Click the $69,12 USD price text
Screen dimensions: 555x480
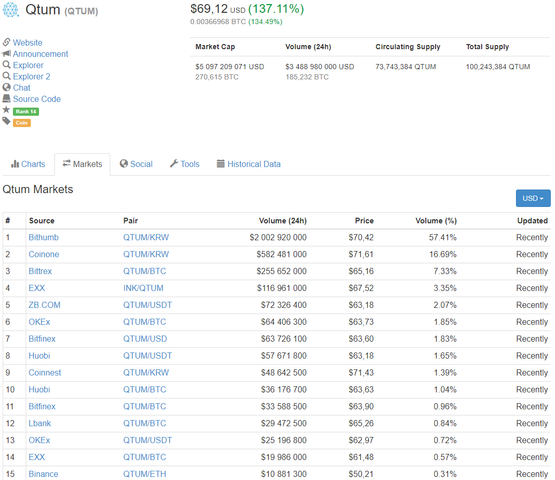tap(218, 9)
